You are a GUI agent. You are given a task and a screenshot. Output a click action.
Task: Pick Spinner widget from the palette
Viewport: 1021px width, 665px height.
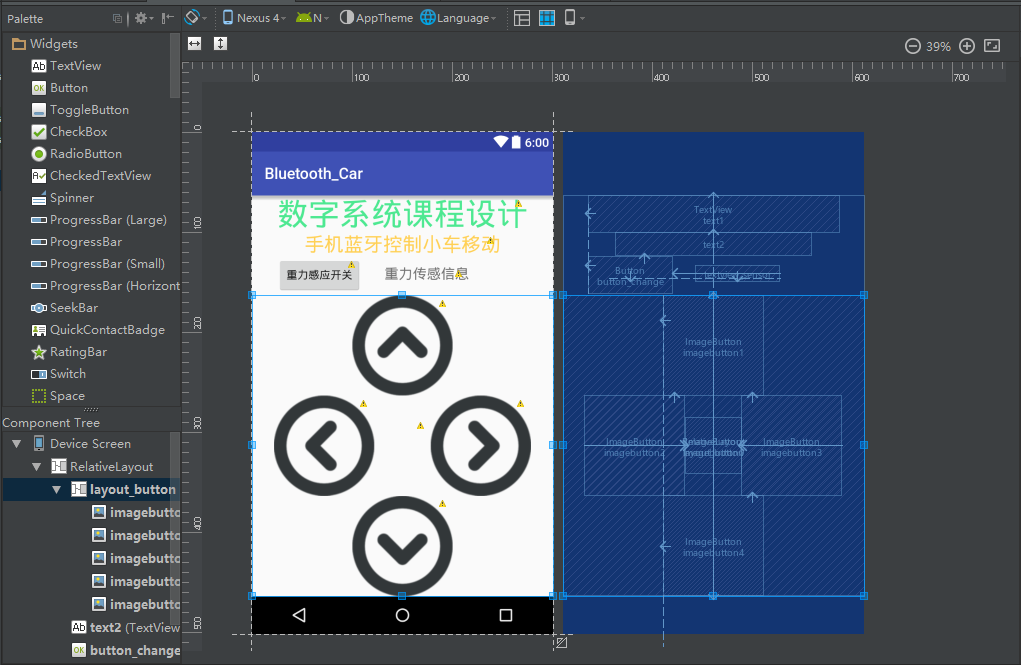[x=63, y=198]
